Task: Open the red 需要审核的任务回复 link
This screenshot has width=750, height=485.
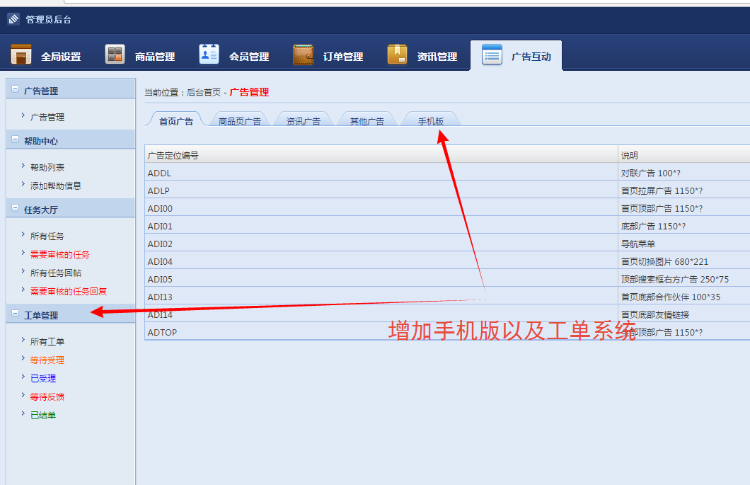Action: pos(68,291)
